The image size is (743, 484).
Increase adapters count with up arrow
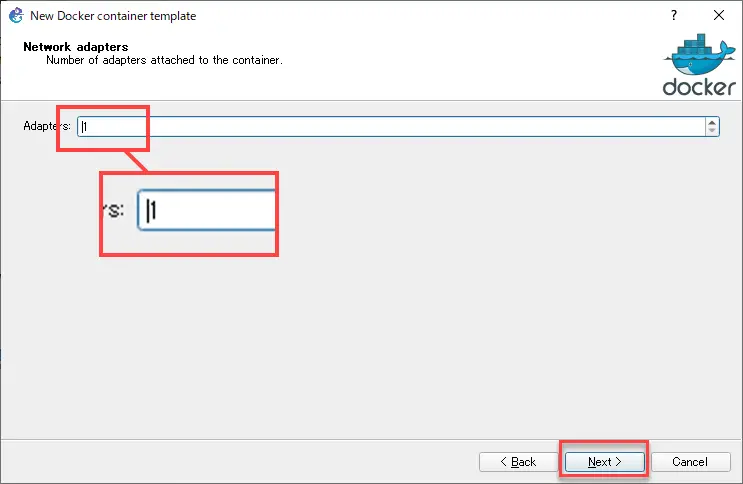coord(712,123)
